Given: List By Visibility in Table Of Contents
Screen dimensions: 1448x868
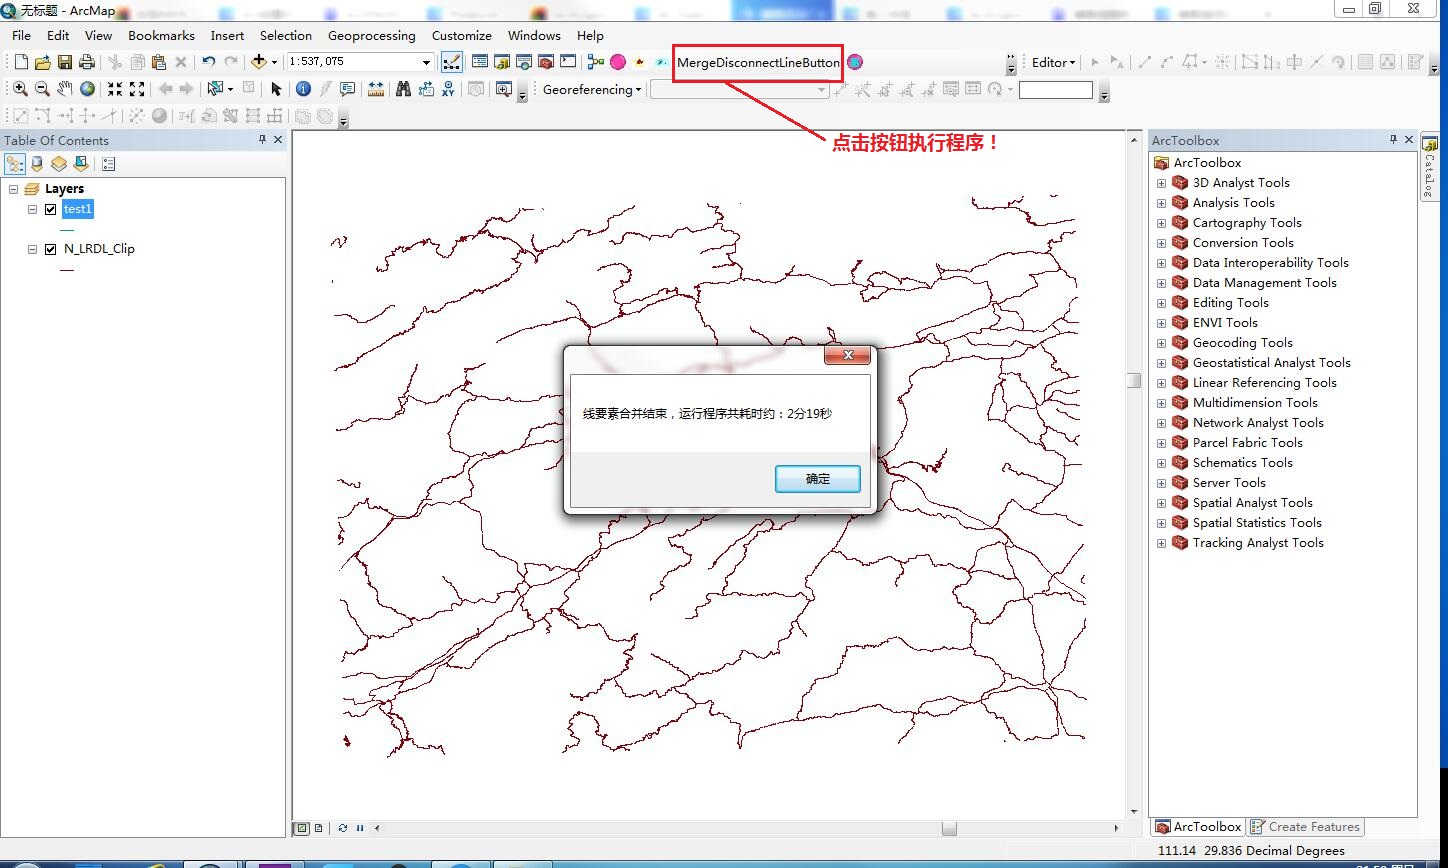Looking at the screenshot, I should pos(59,164).
